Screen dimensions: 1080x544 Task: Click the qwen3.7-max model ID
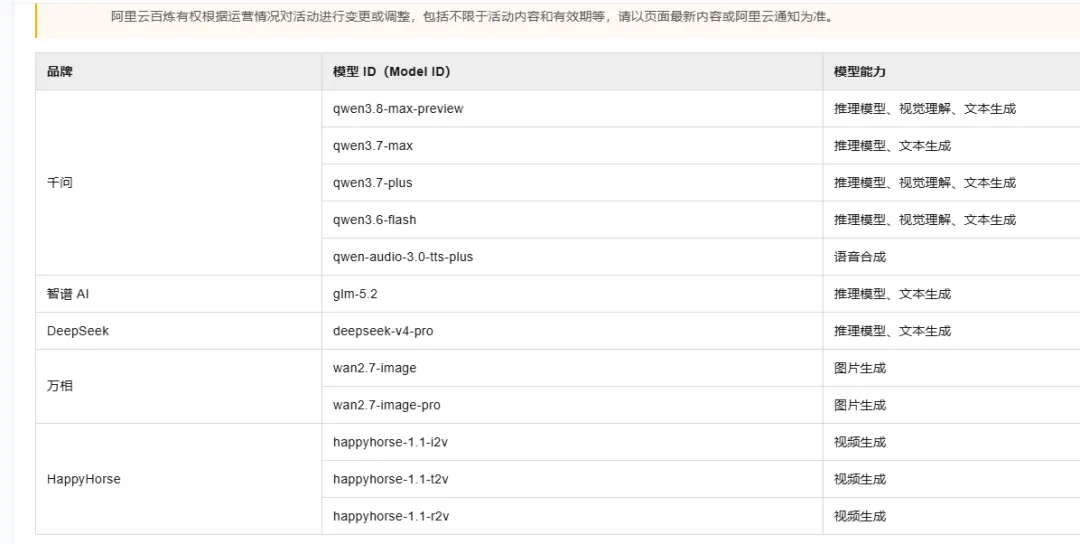coord(373,146)
